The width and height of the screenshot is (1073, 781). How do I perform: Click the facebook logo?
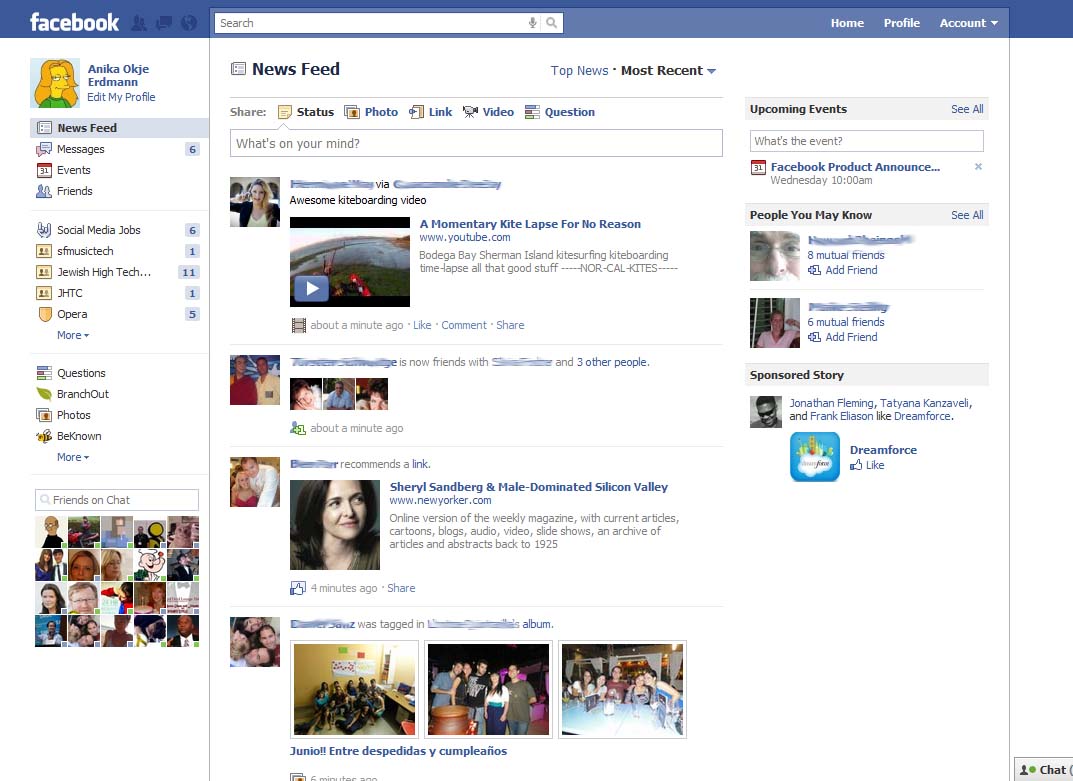pyautogui.click(x=75, y=23)
